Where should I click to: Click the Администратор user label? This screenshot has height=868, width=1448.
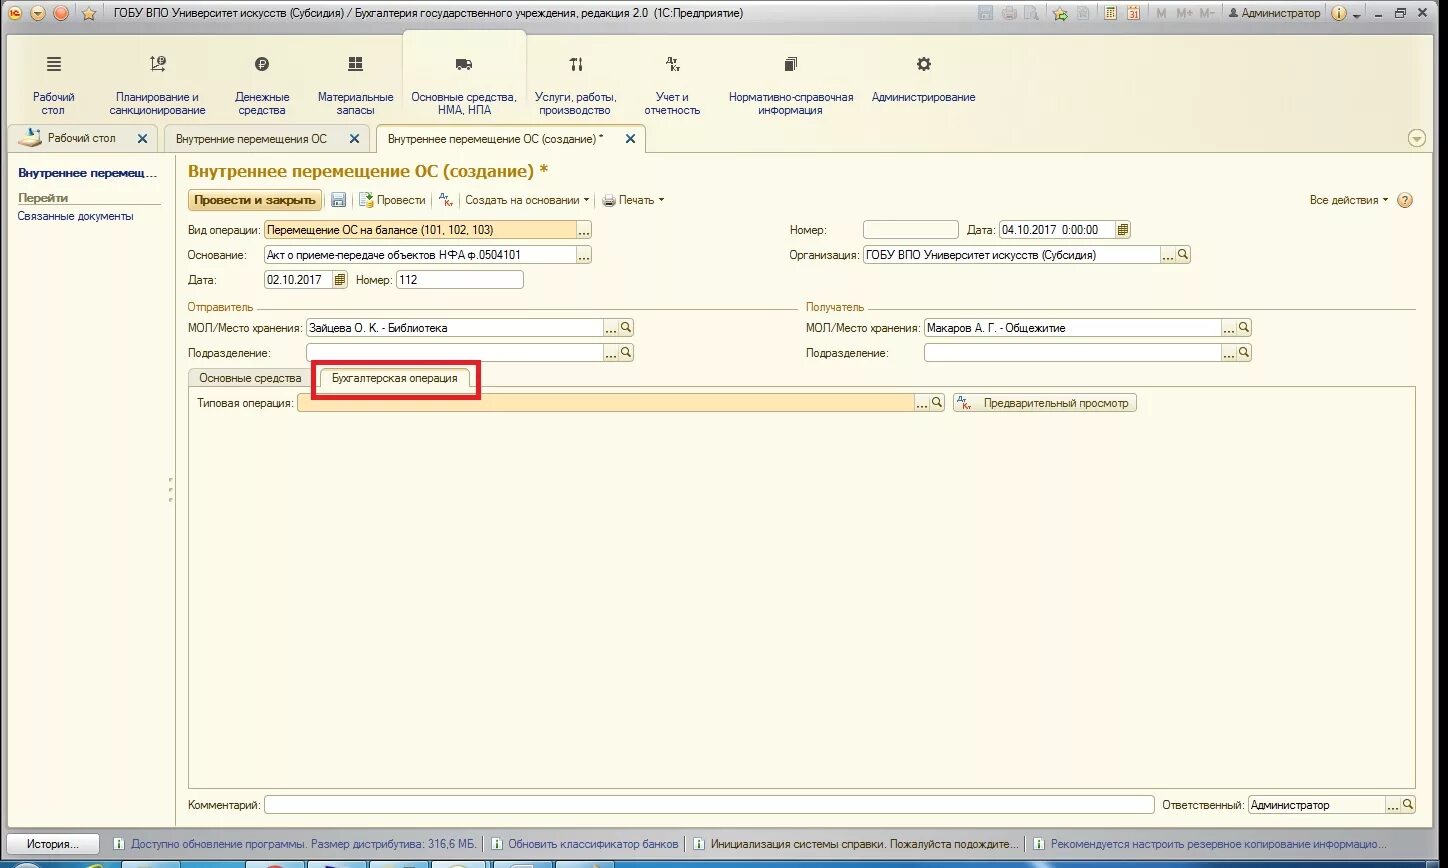pyautogui.click(x=1274, y=13)
